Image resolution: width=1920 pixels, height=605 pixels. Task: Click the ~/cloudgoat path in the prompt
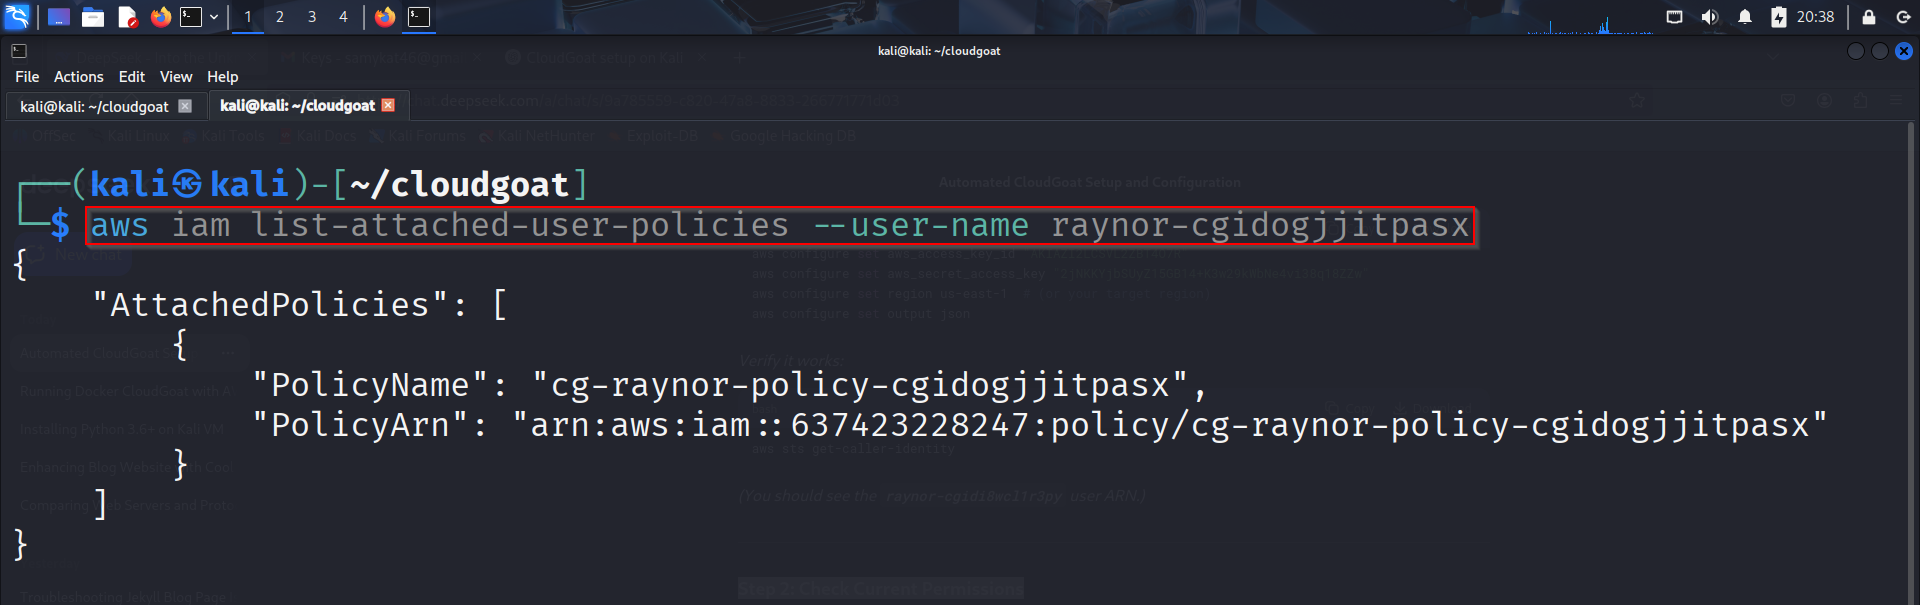459,184
